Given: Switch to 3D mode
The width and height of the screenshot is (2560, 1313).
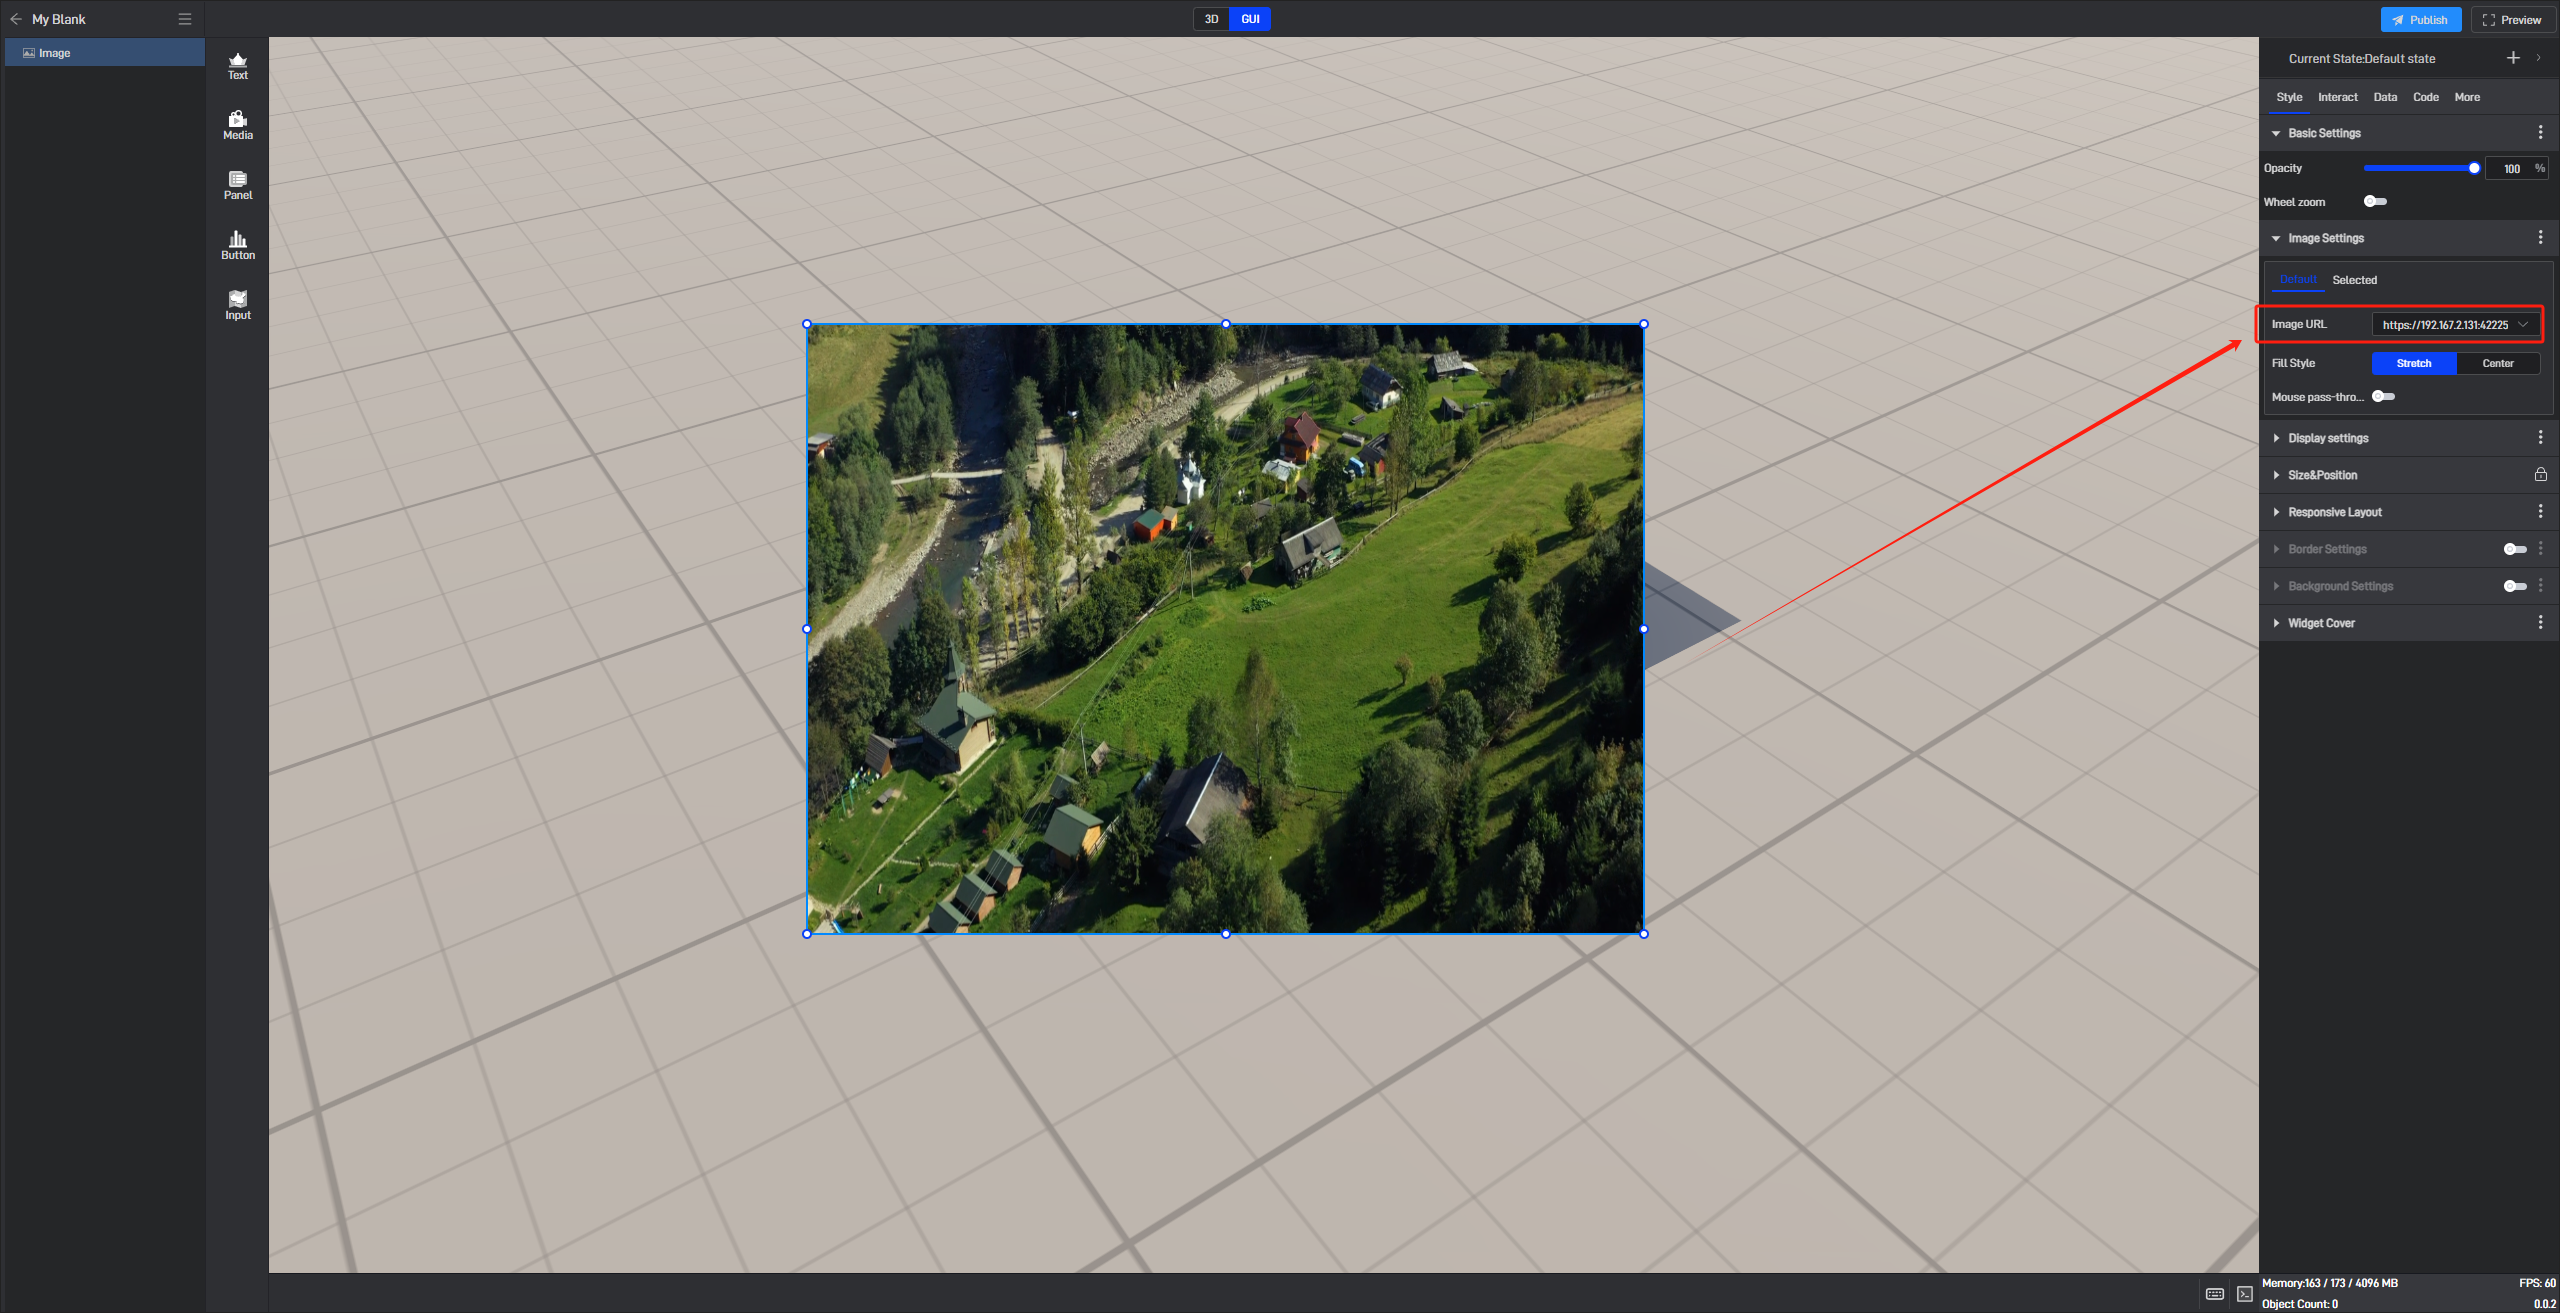Looking at the screenshot, I should click(1211, 19).
